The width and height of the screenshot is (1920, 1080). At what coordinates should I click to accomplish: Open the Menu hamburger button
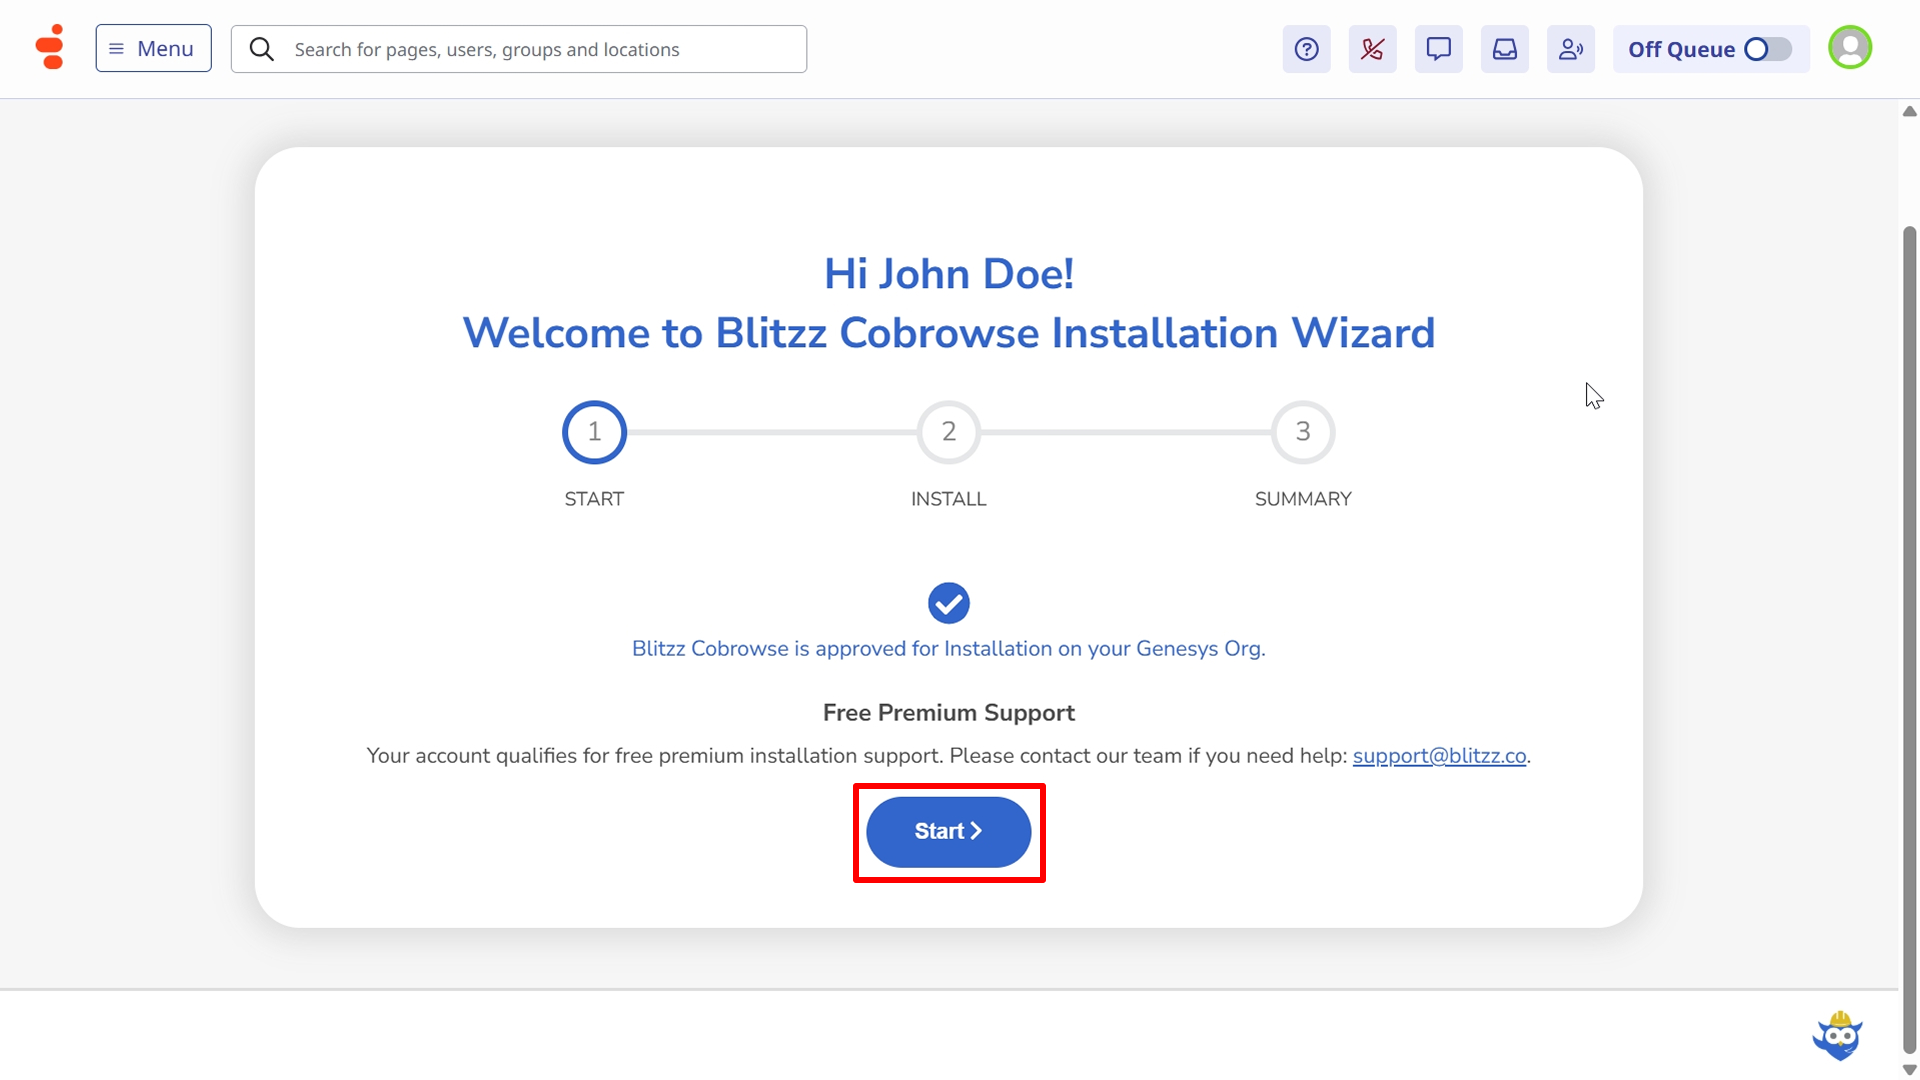pyautogui.click(x=153, y=48)
